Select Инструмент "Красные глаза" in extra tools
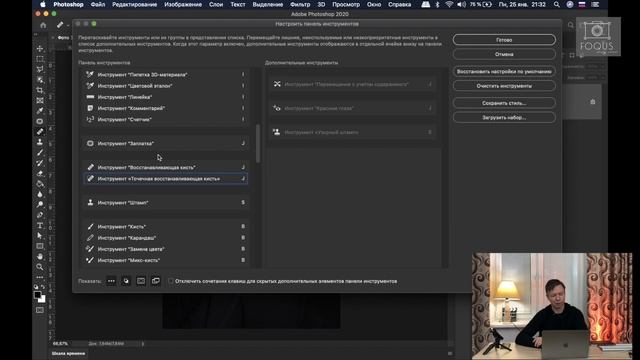The height and width of the screenshot is (360, 640). [353, 108]
